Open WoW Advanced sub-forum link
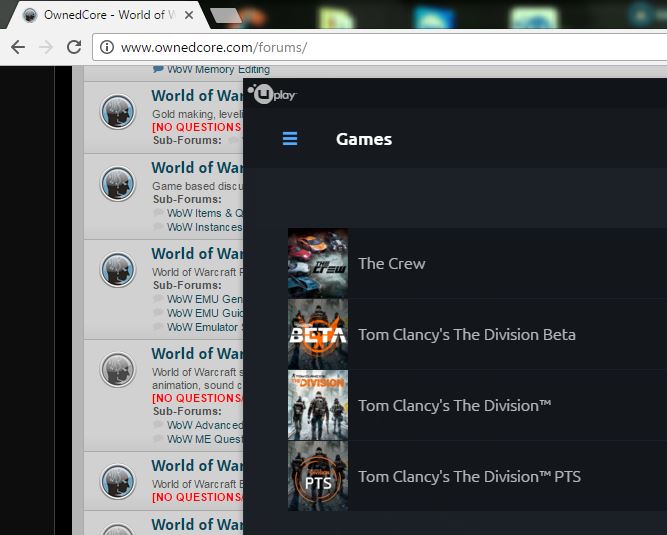 click(205, 425)
